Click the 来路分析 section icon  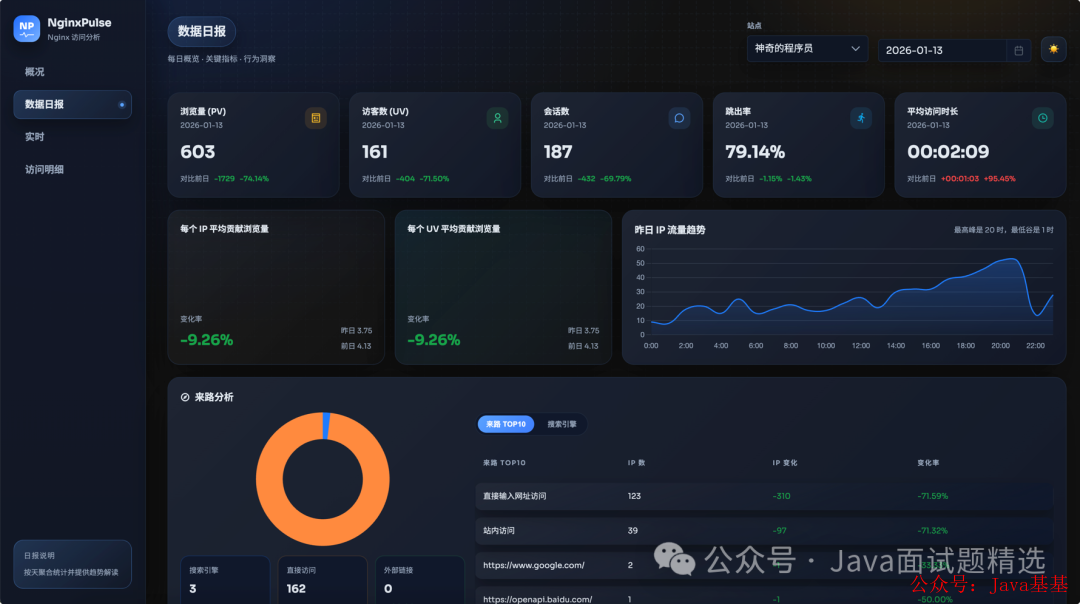click(185, 397)
